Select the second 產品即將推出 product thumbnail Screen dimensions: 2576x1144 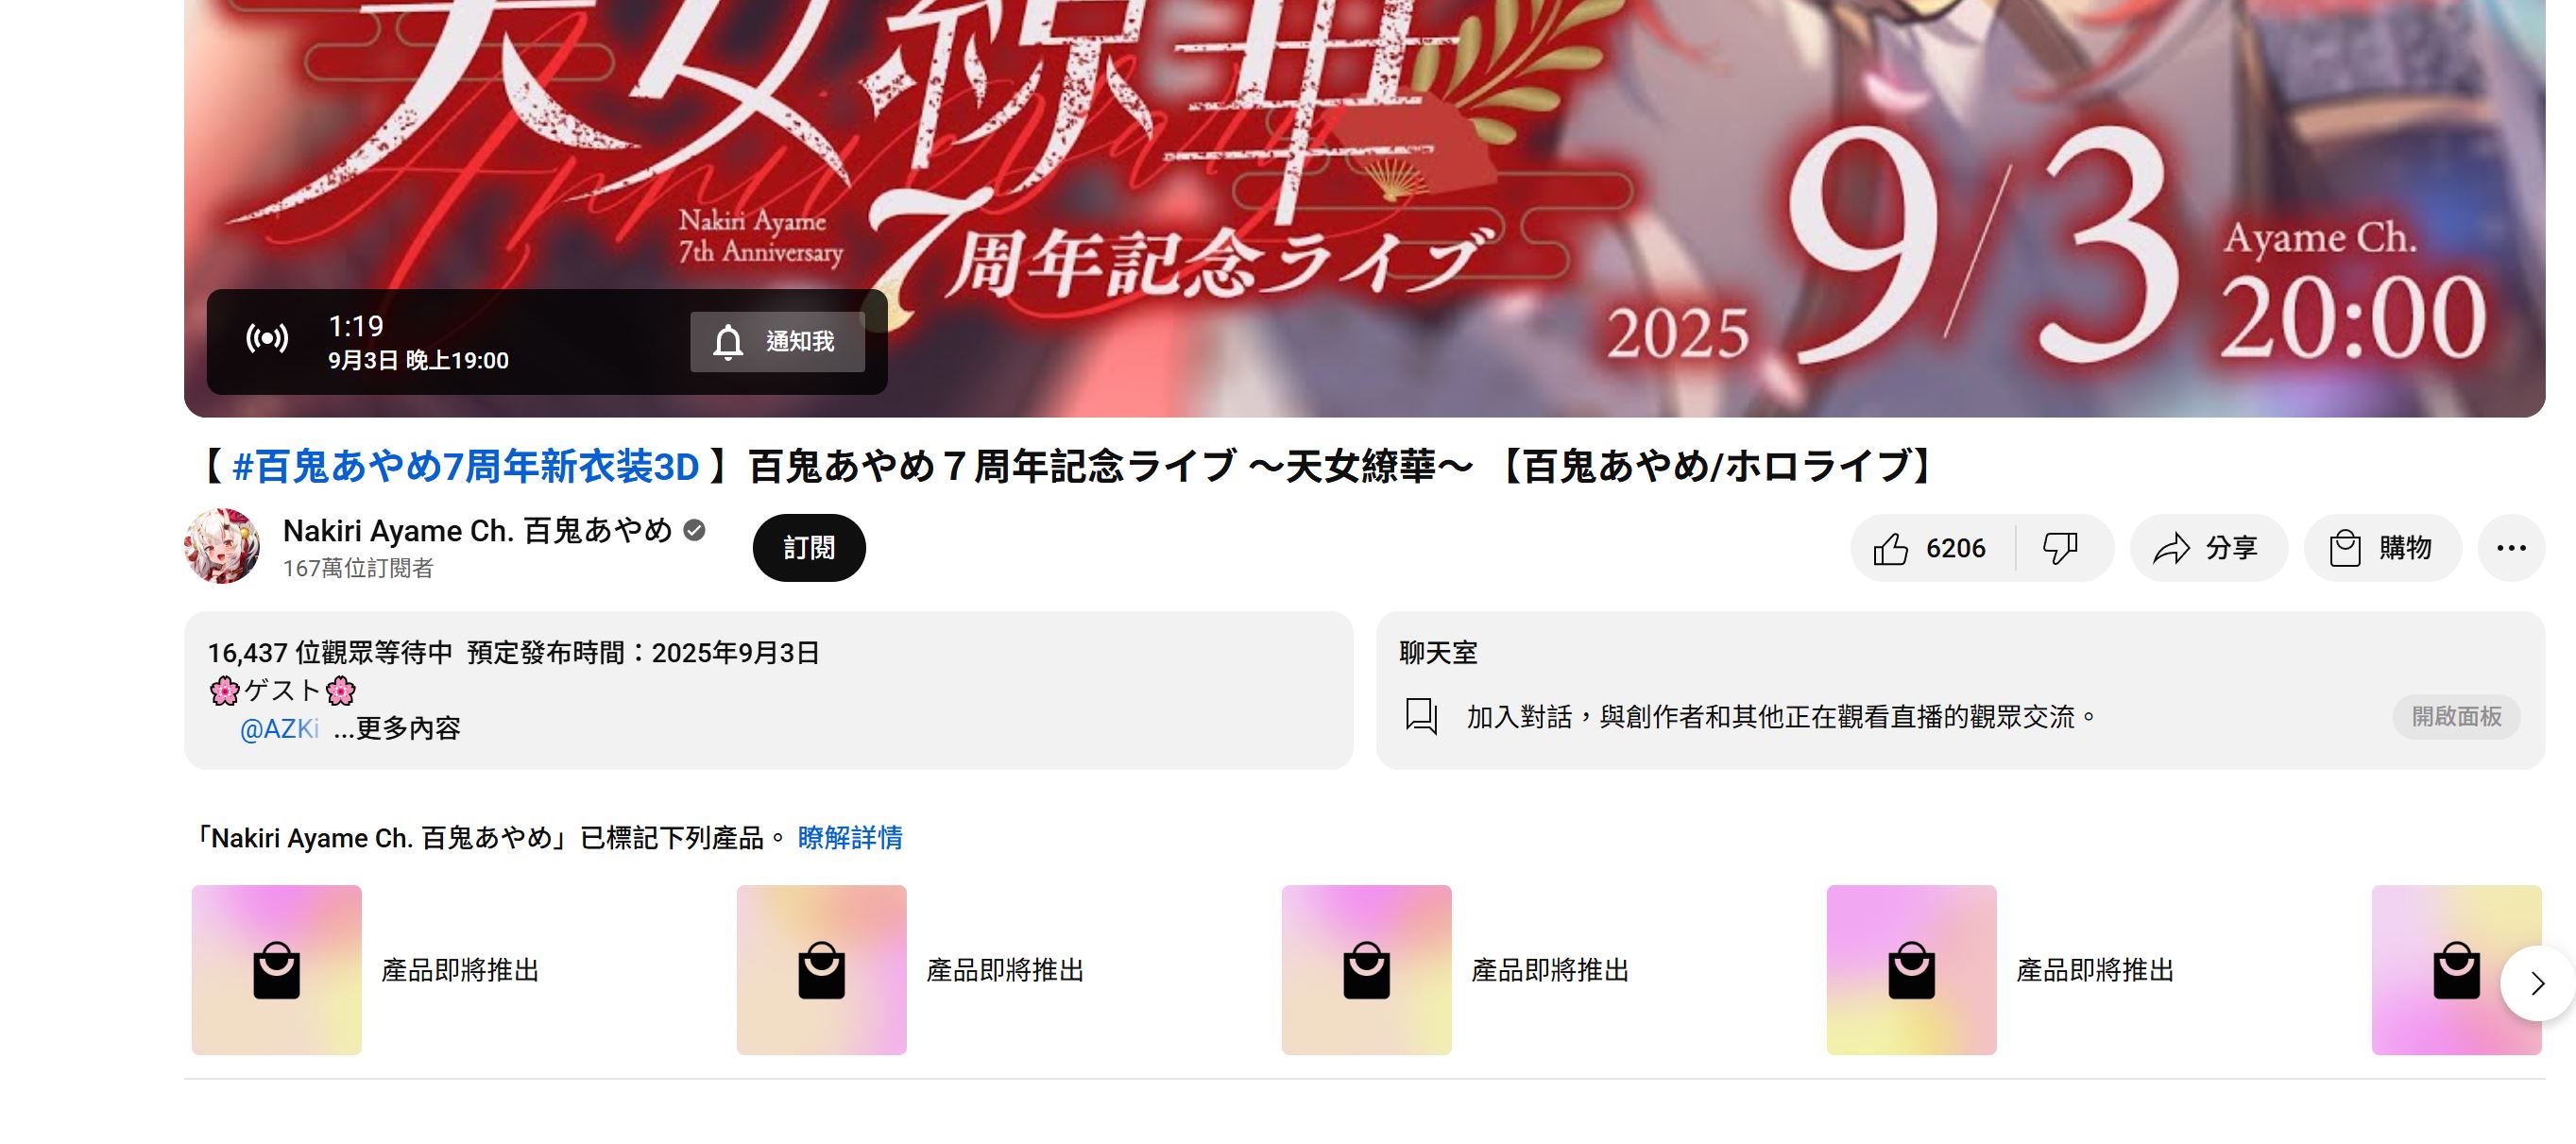822,969
